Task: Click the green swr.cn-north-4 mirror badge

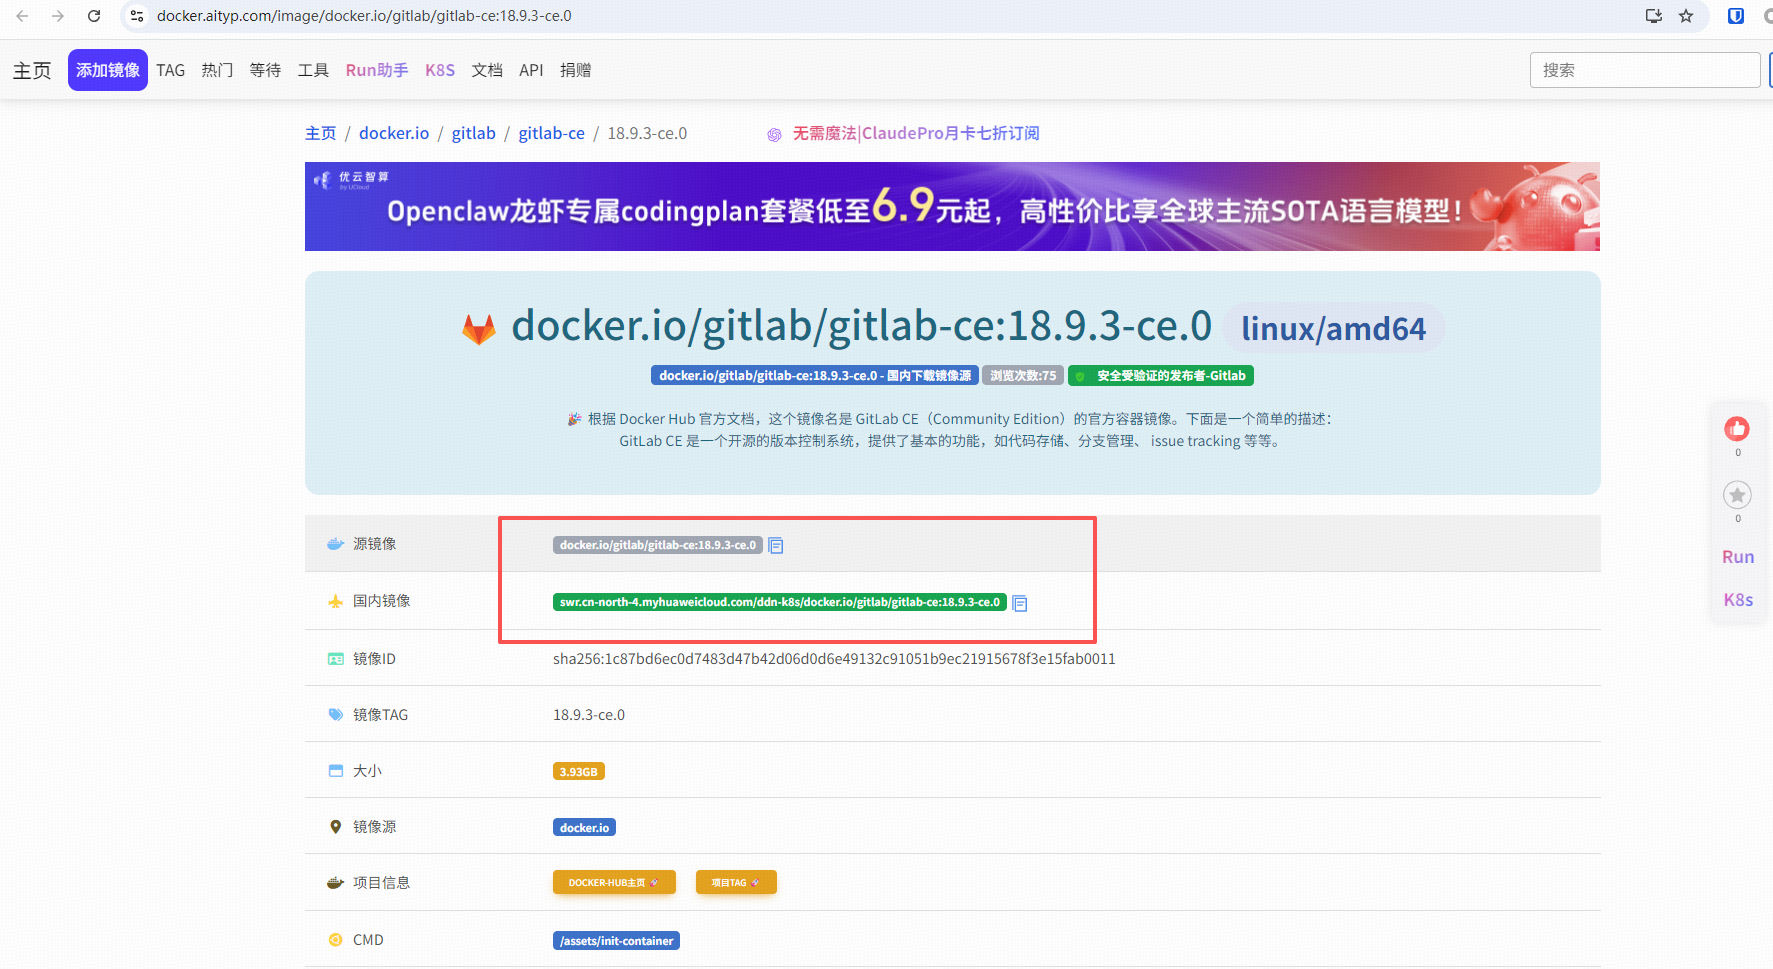Action: 780,602
